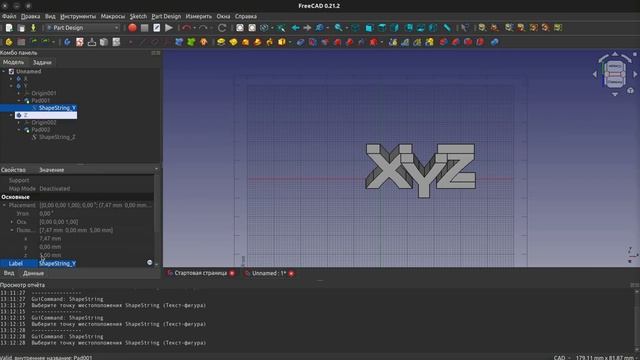This screenshot has height=360, width=640.
Task: Click the navigation cube in the viewport
Action: (x=614, y=74)
